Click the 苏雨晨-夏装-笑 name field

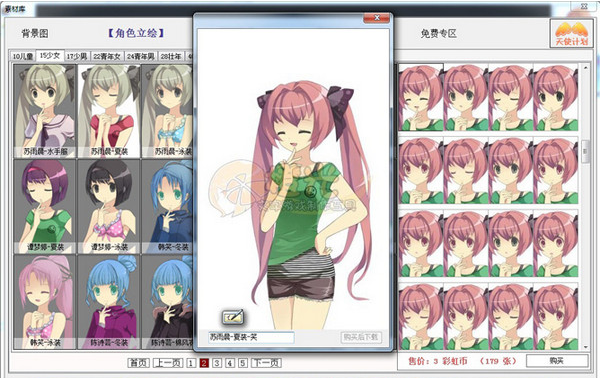pyautogui.click(x=251, y=337)
